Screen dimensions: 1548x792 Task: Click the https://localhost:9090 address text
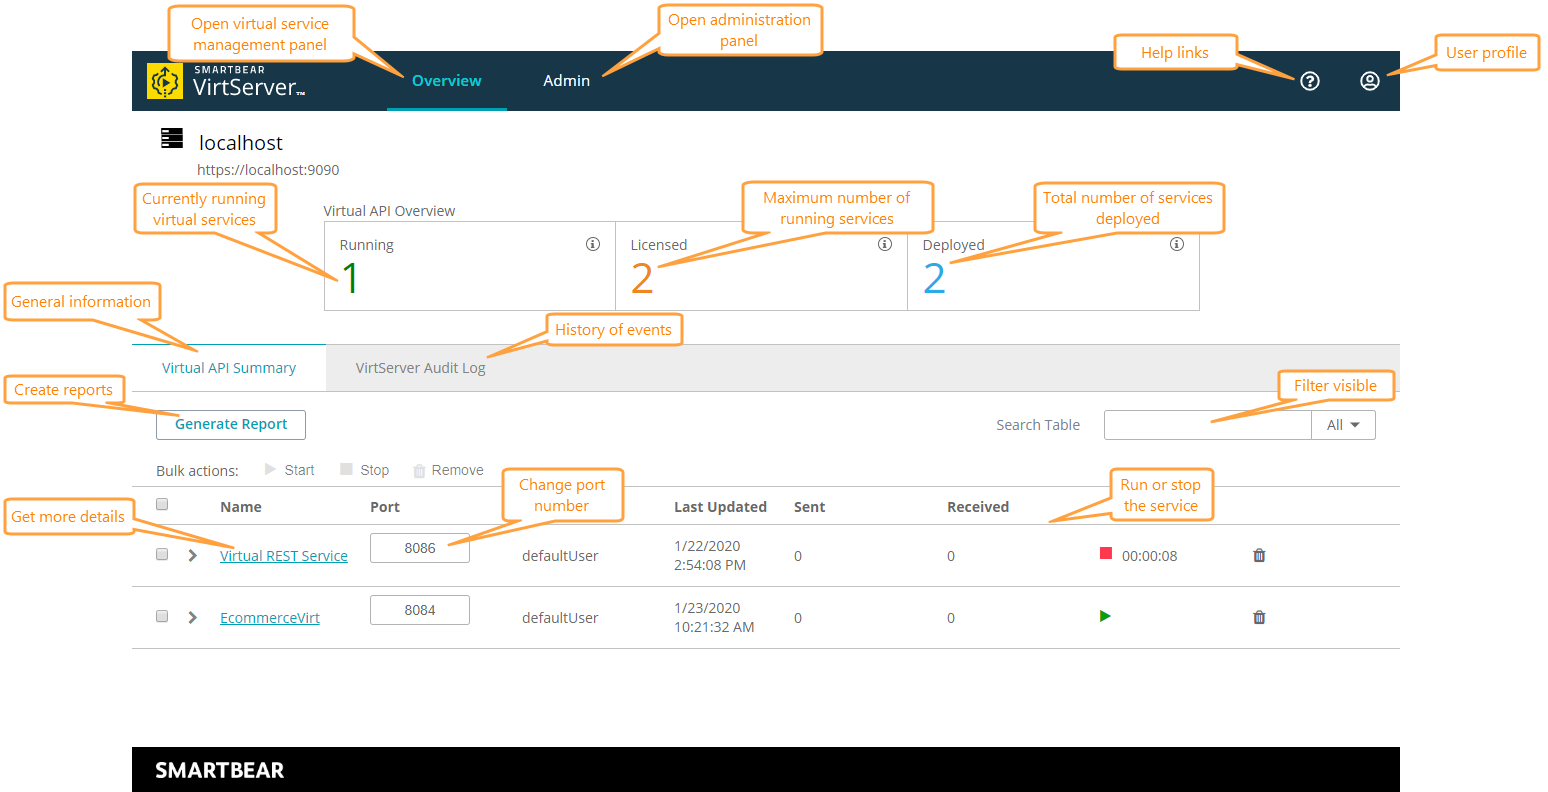268,170
